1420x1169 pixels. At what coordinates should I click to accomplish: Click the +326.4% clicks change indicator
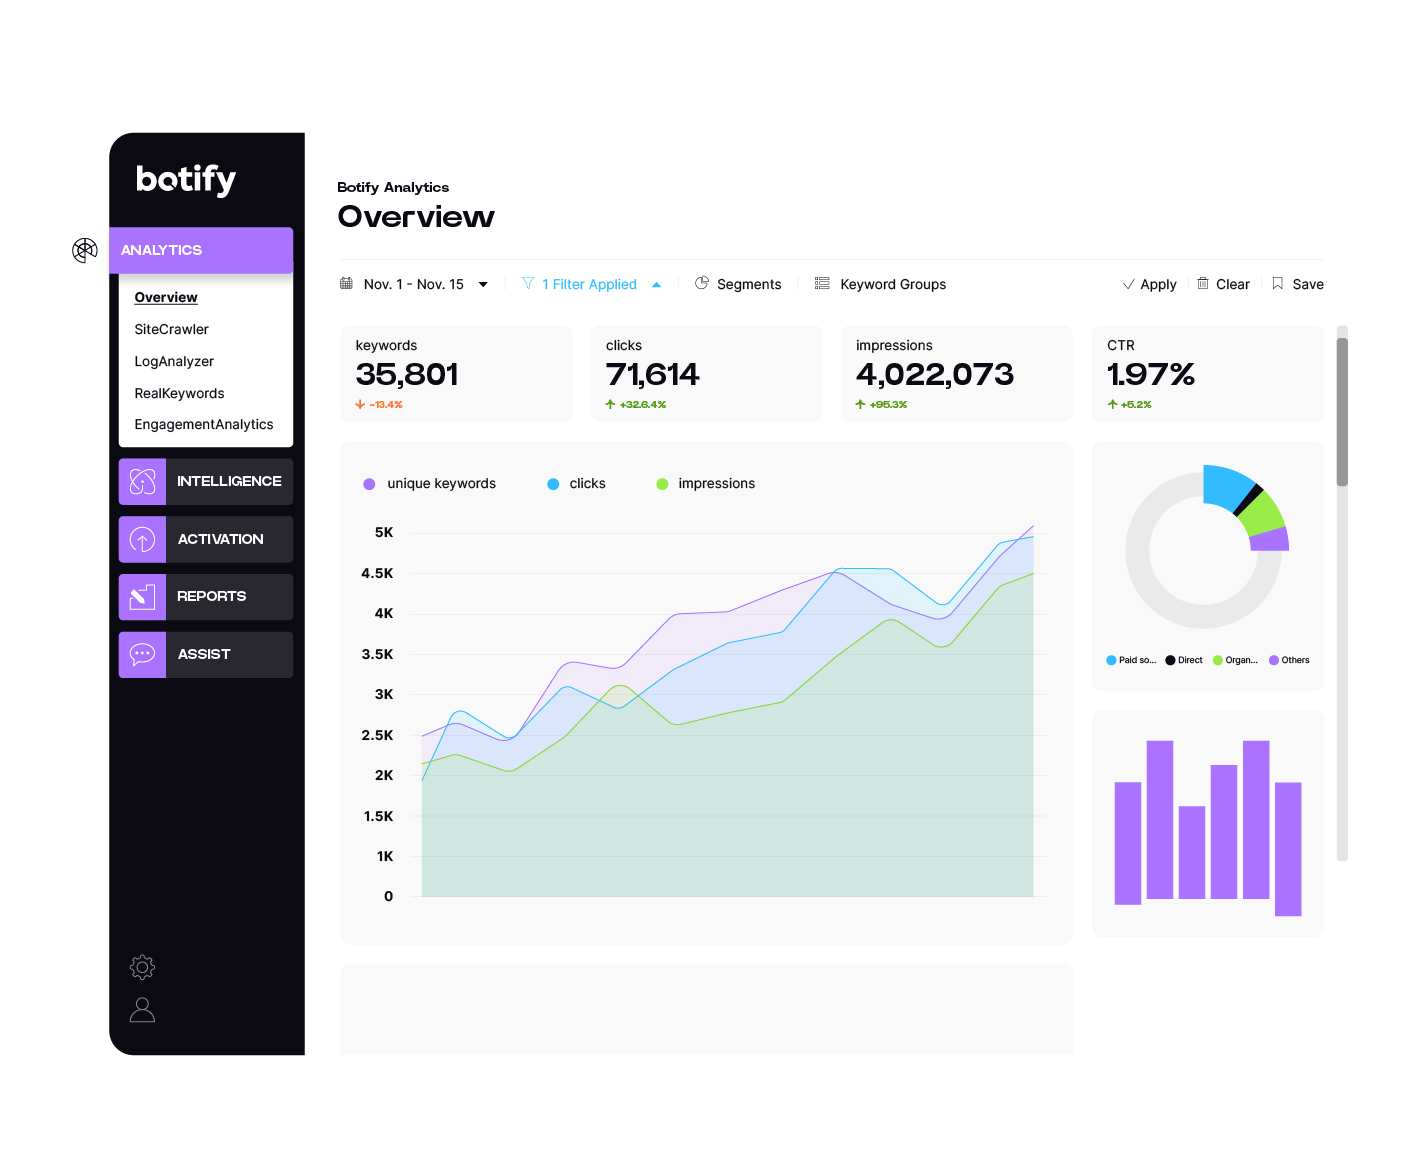[x=636, y=405]
